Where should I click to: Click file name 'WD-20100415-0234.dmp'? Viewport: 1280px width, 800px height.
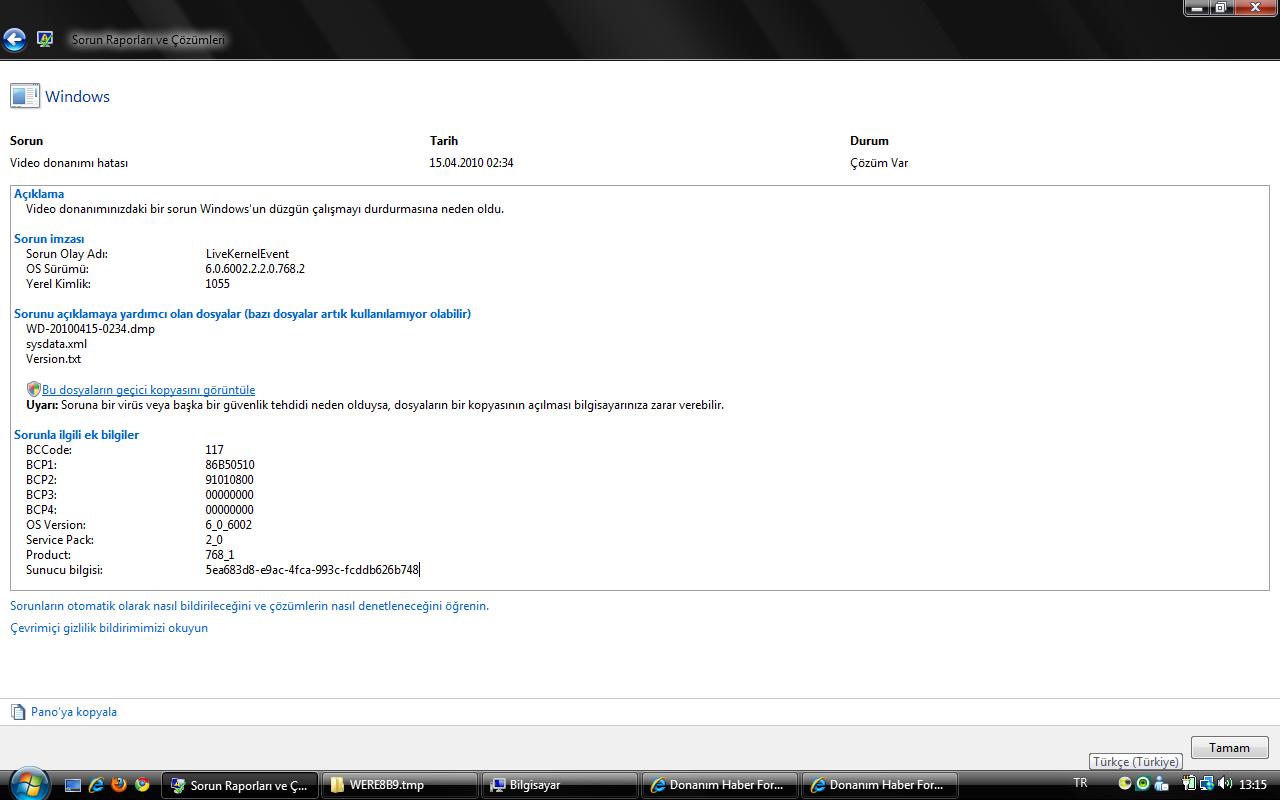coord(90,329)
